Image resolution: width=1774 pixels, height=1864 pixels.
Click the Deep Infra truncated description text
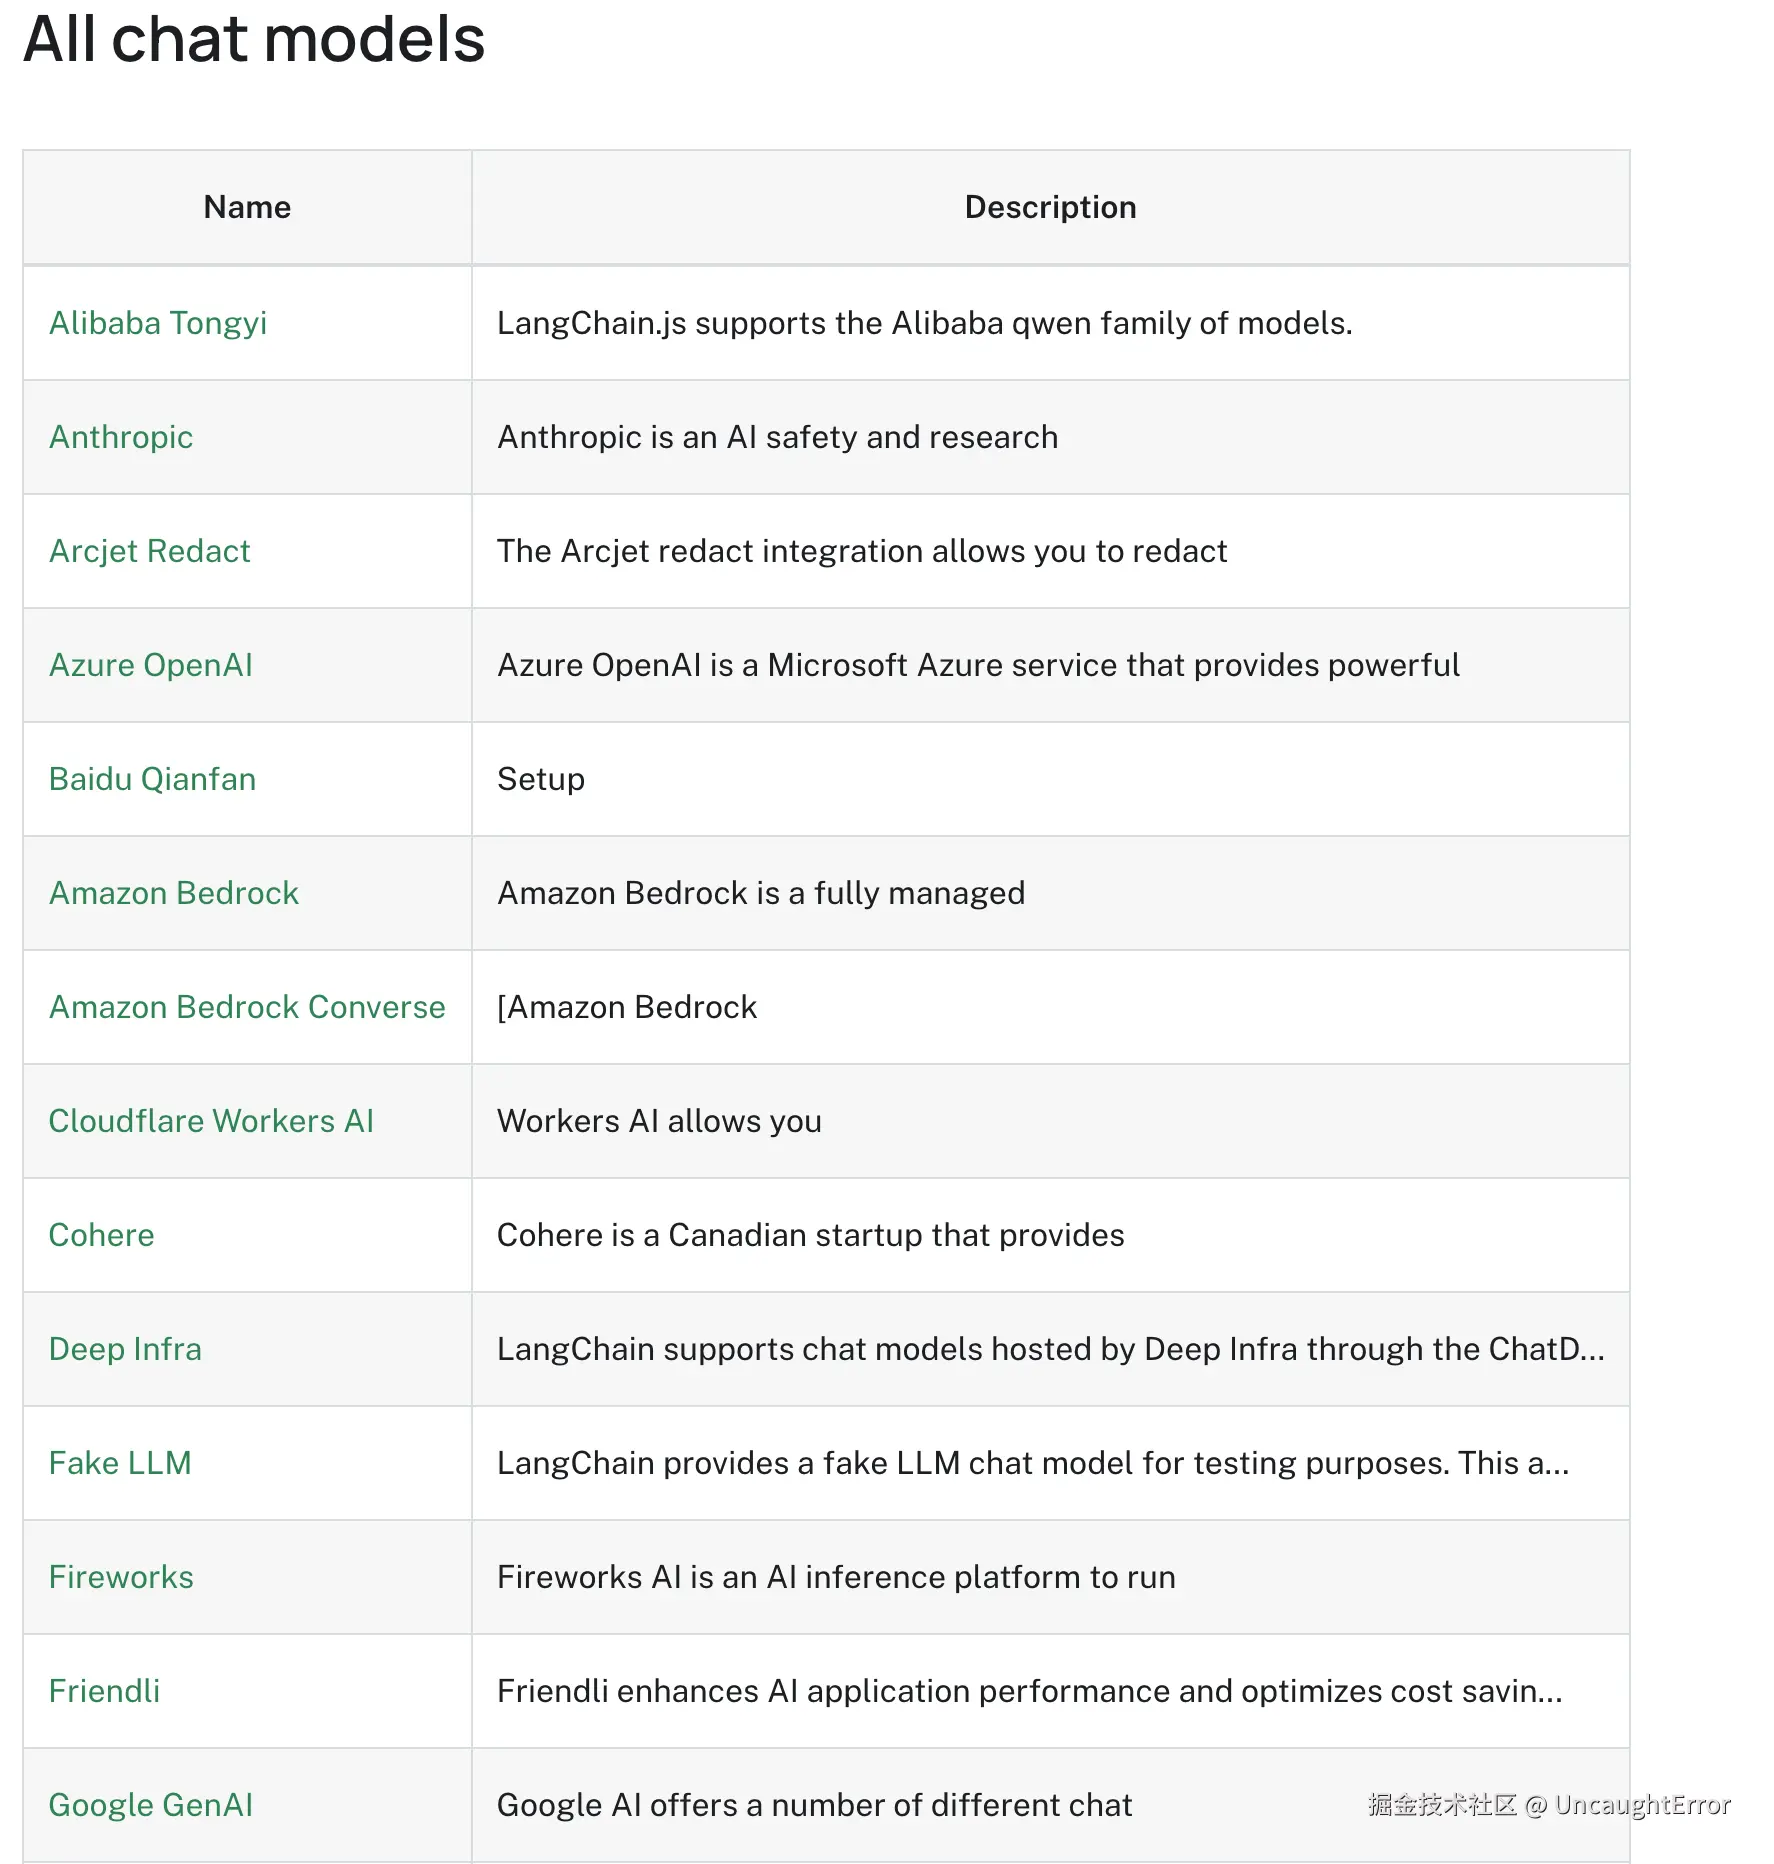[1050, 1349]
